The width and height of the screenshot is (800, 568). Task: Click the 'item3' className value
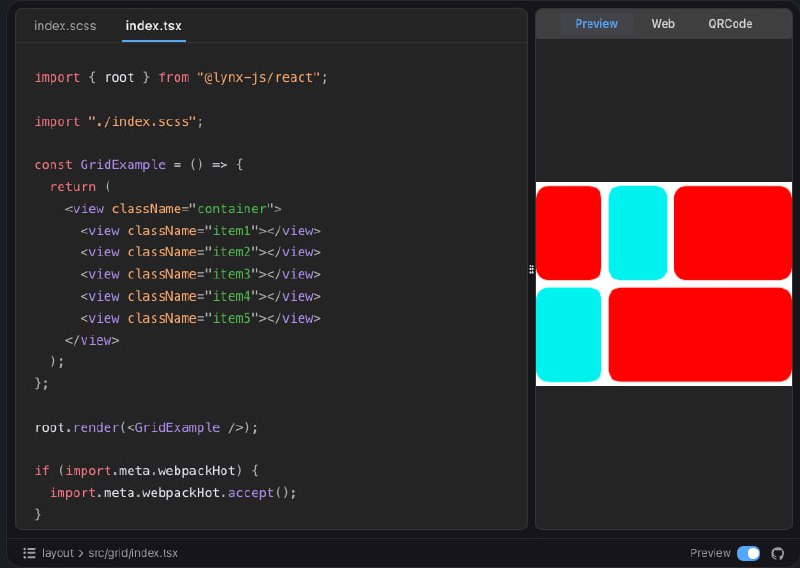[232, 274]
